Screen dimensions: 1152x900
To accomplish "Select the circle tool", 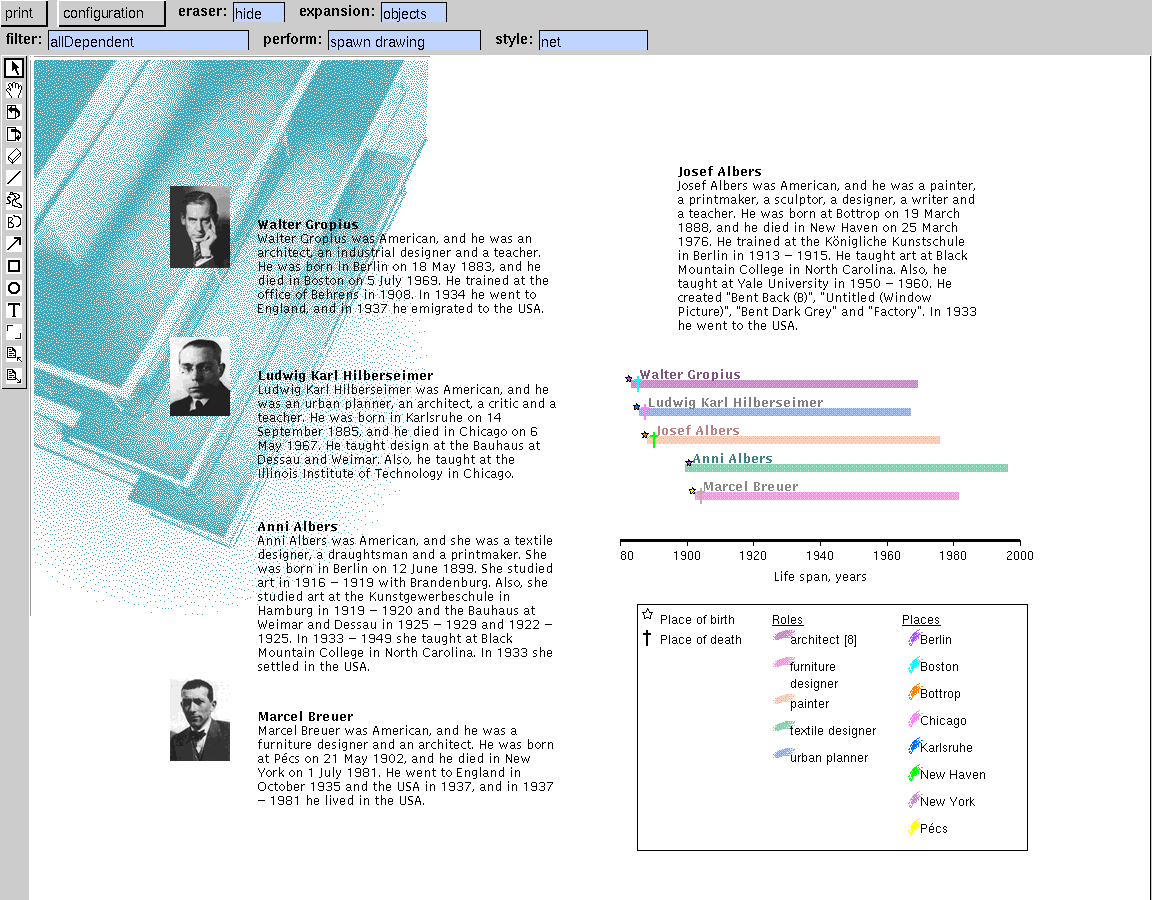I will point(14,288).
